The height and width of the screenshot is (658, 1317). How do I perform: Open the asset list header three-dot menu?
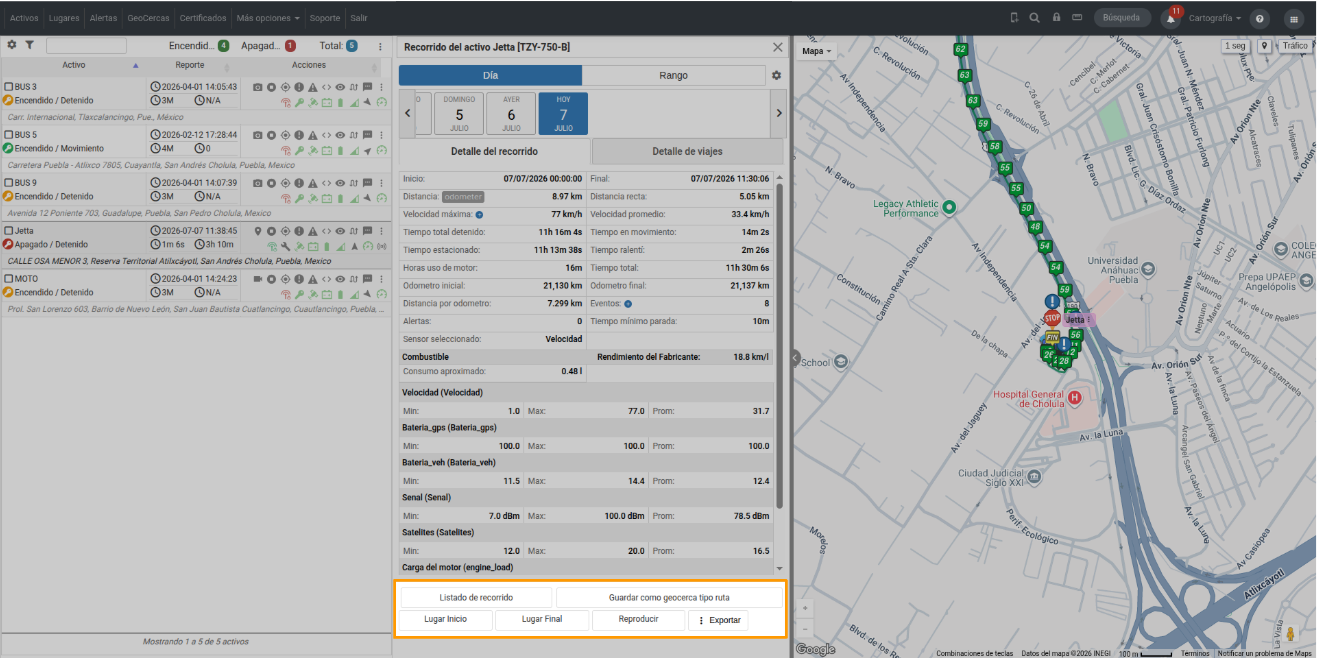pos(380,46)
